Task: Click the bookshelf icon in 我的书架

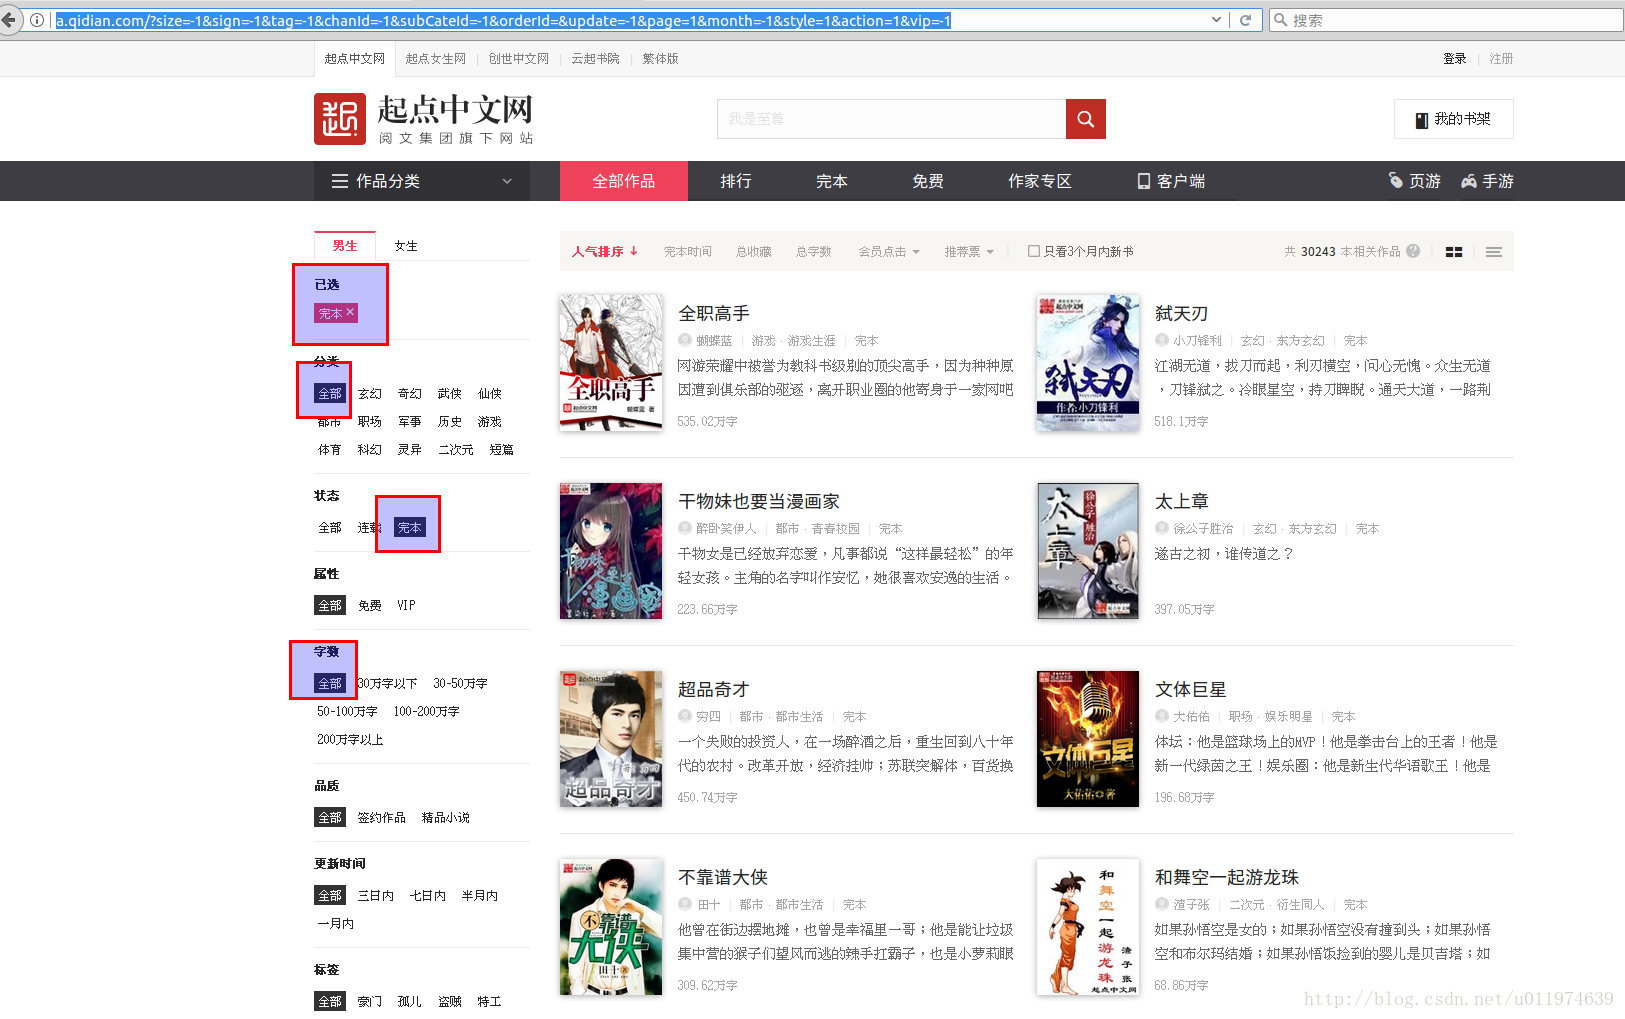Action: point(1421,120)
